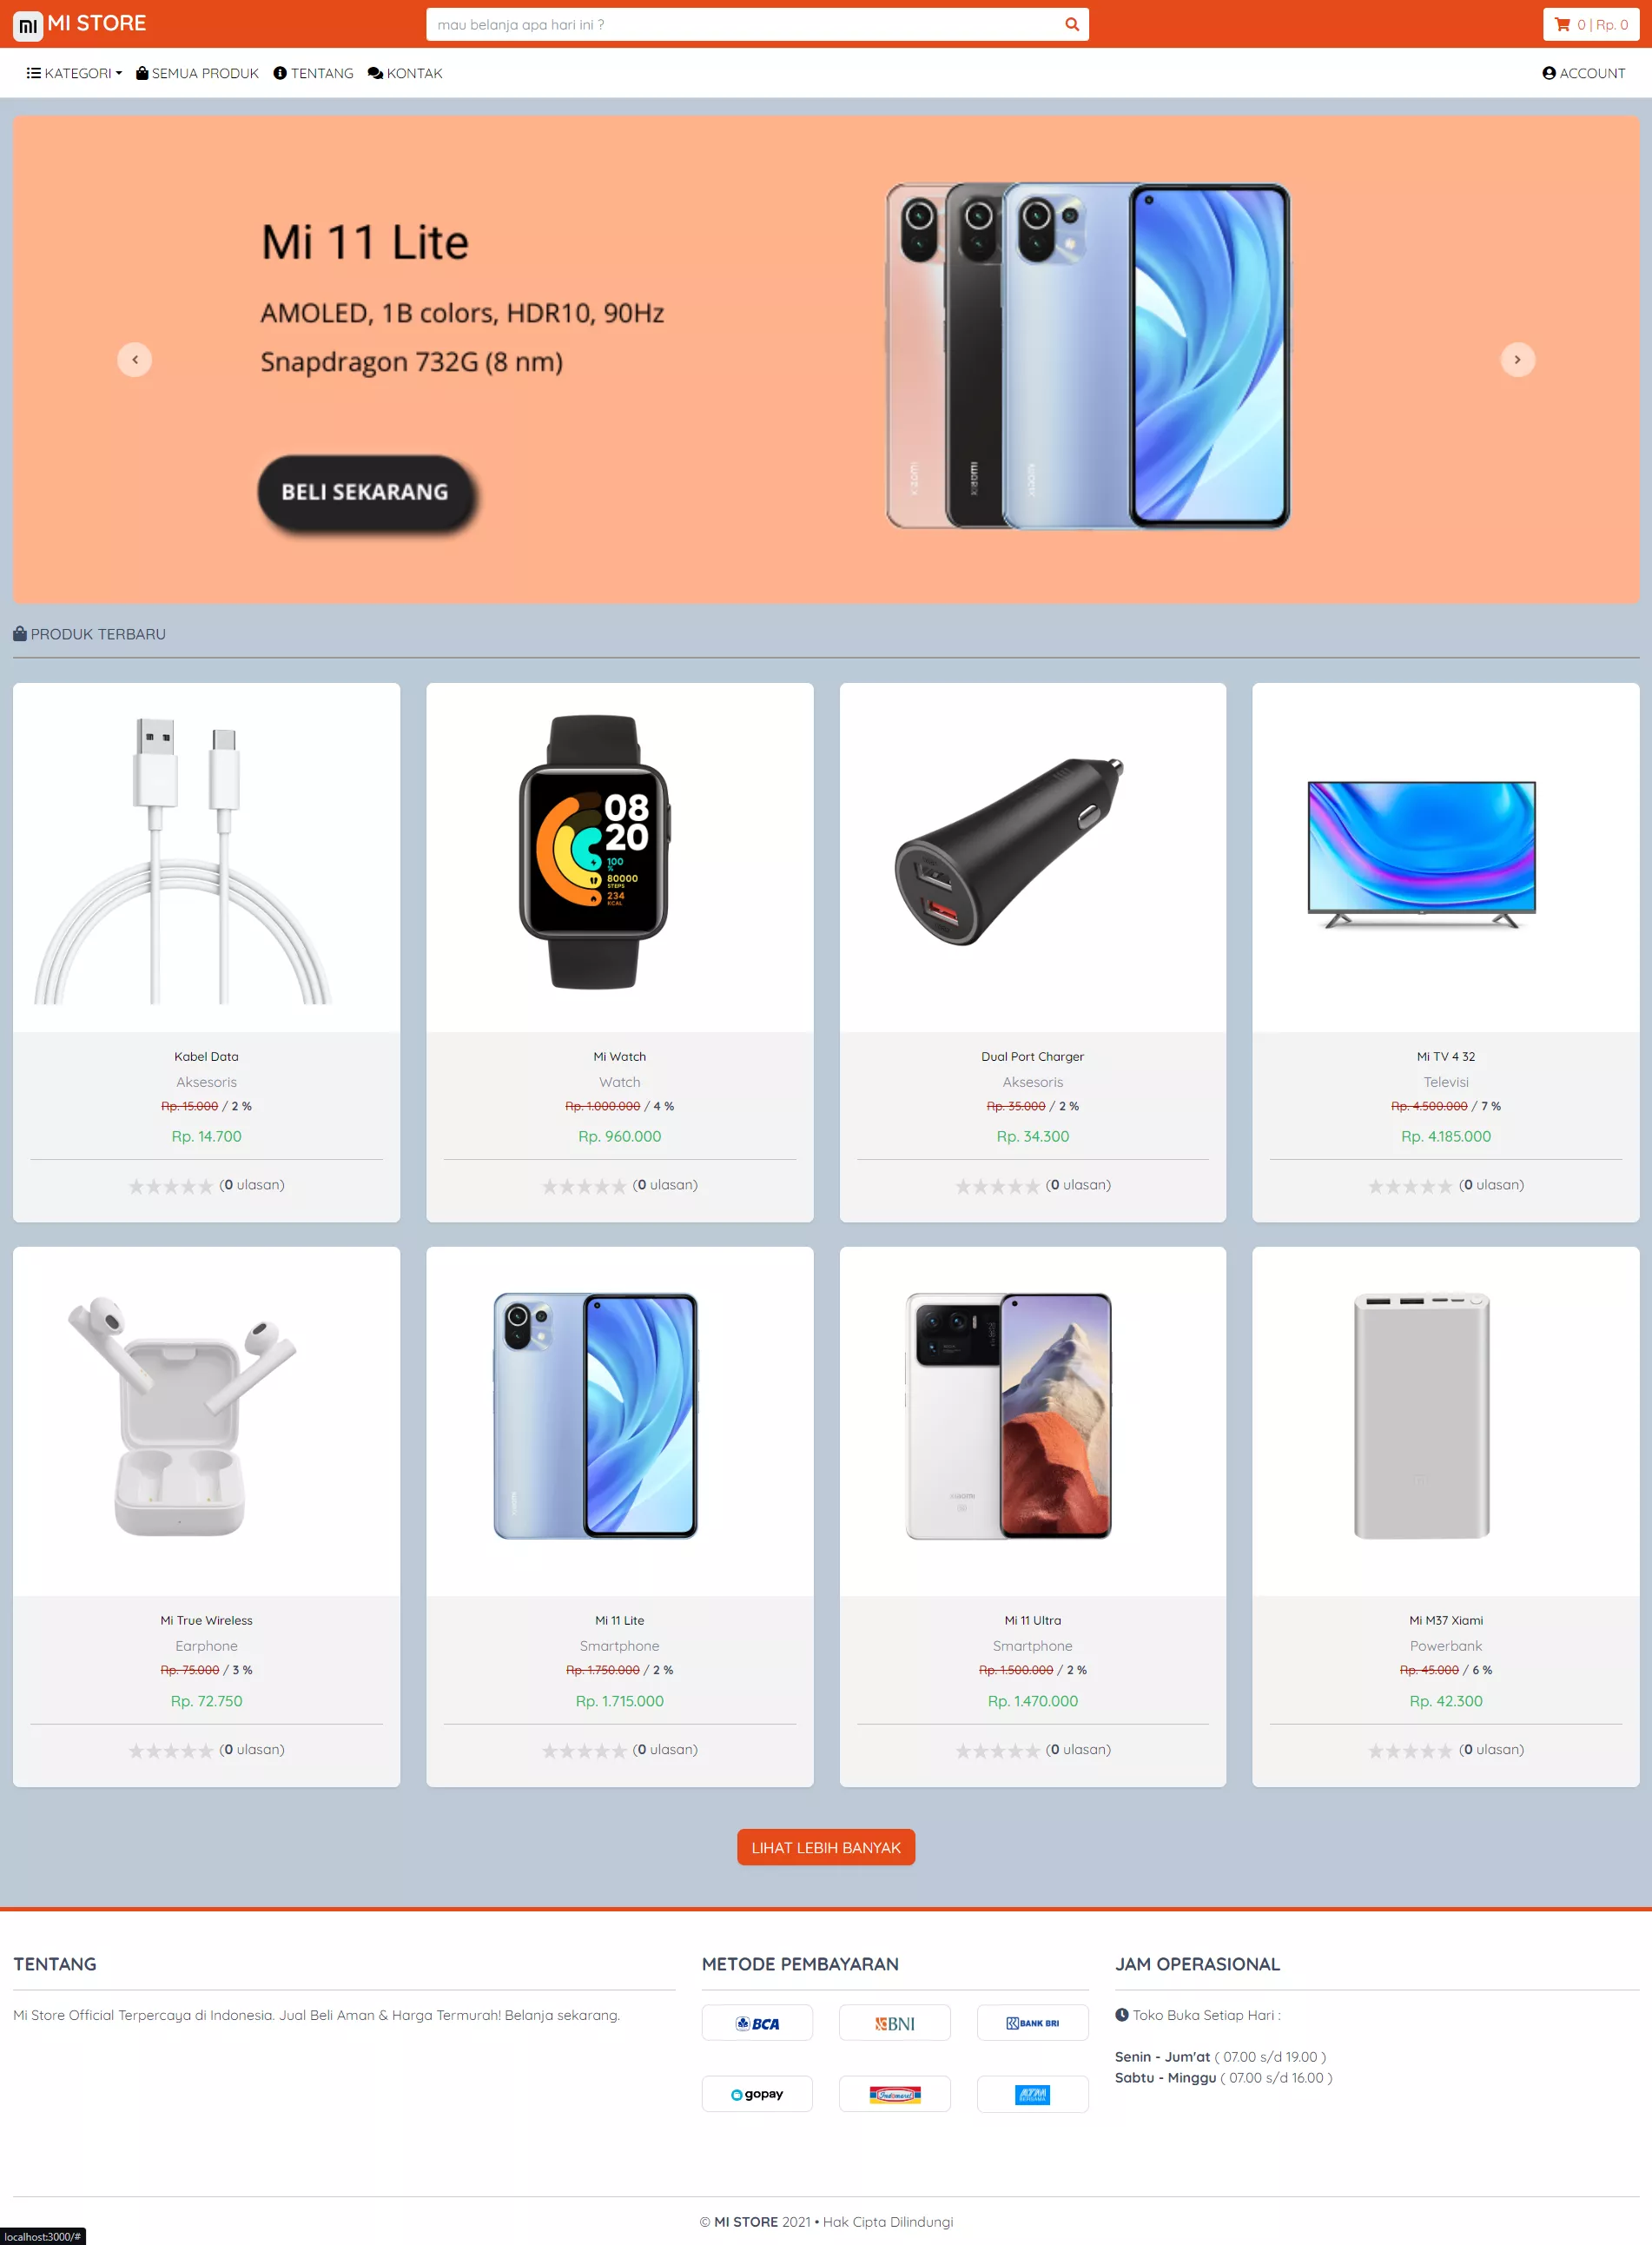Open SEMUA PRODUK page
This screenshot has height=2245, width=1652.
(197, 73)
